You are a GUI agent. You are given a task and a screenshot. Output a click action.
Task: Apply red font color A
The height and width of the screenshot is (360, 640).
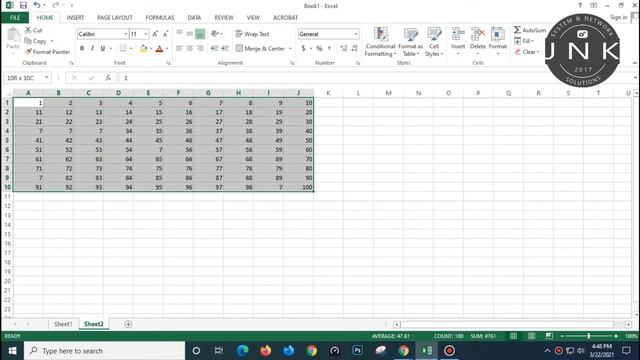tap(160, 49)
